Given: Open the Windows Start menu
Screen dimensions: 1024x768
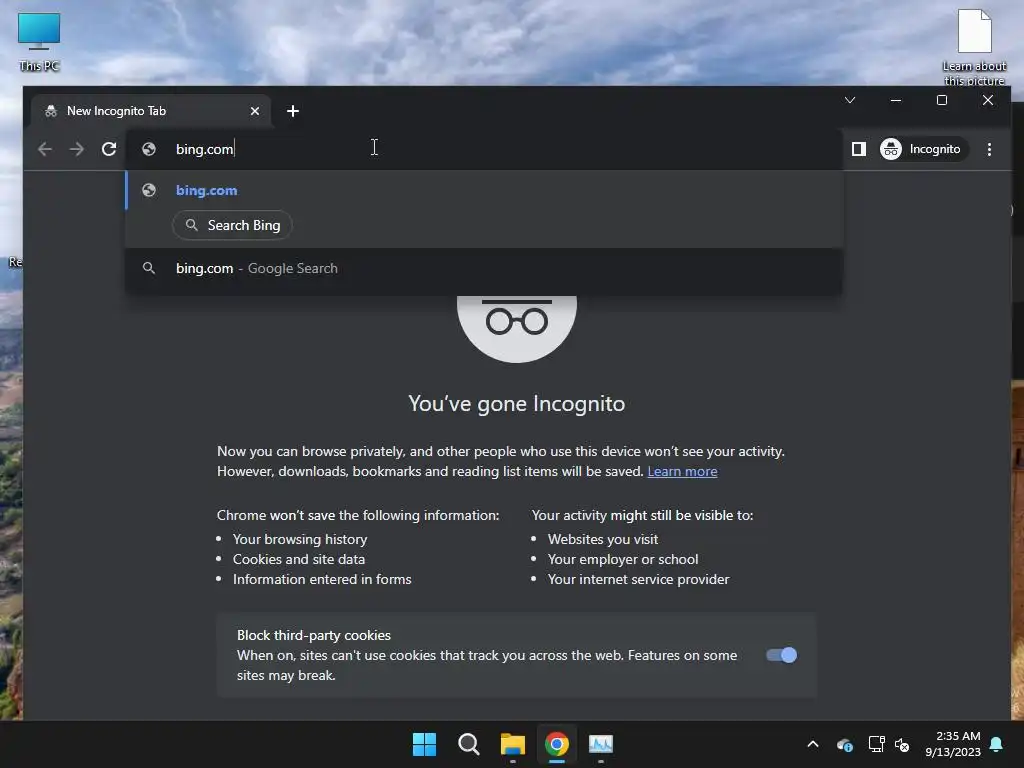Looking at the screenshot, I should tap(424, 744).
